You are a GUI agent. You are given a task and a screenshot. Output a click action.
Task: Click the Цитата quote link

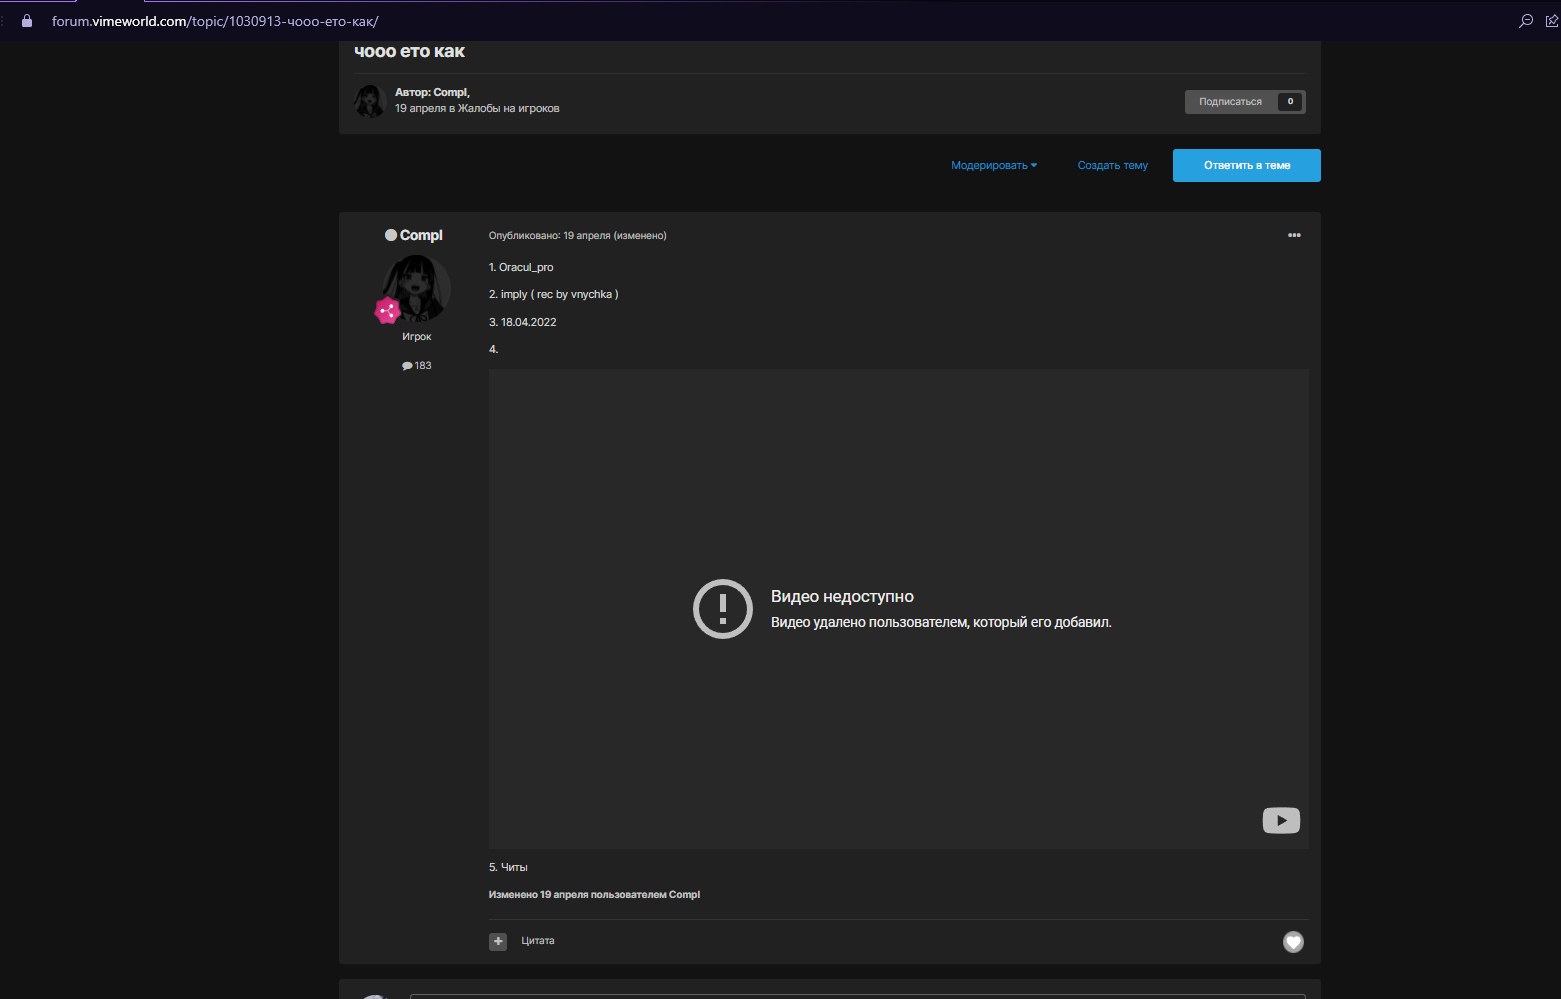537,941
